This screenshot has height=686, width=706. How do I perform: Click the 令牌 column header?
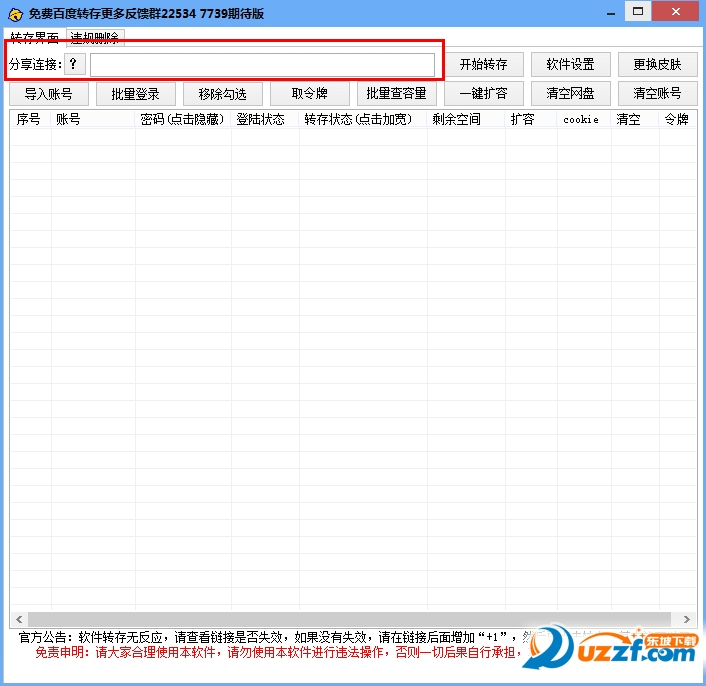pyautogui.click(x=678, y=119)
